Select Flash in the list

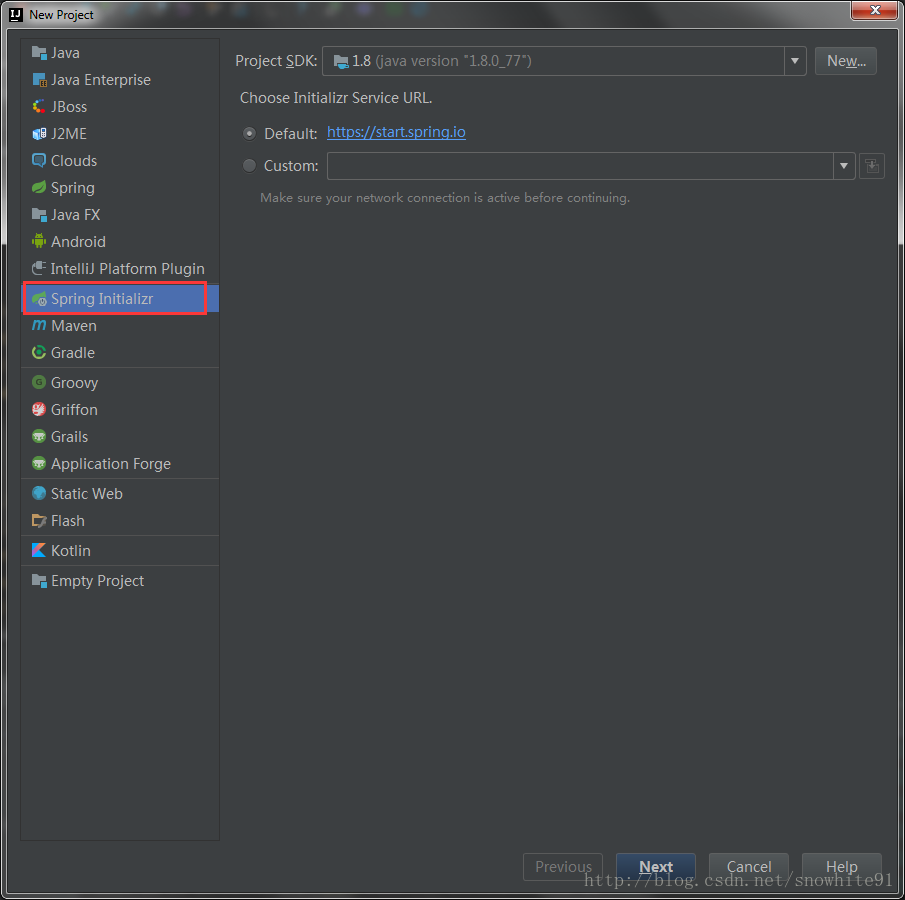[x=120, y=521]
